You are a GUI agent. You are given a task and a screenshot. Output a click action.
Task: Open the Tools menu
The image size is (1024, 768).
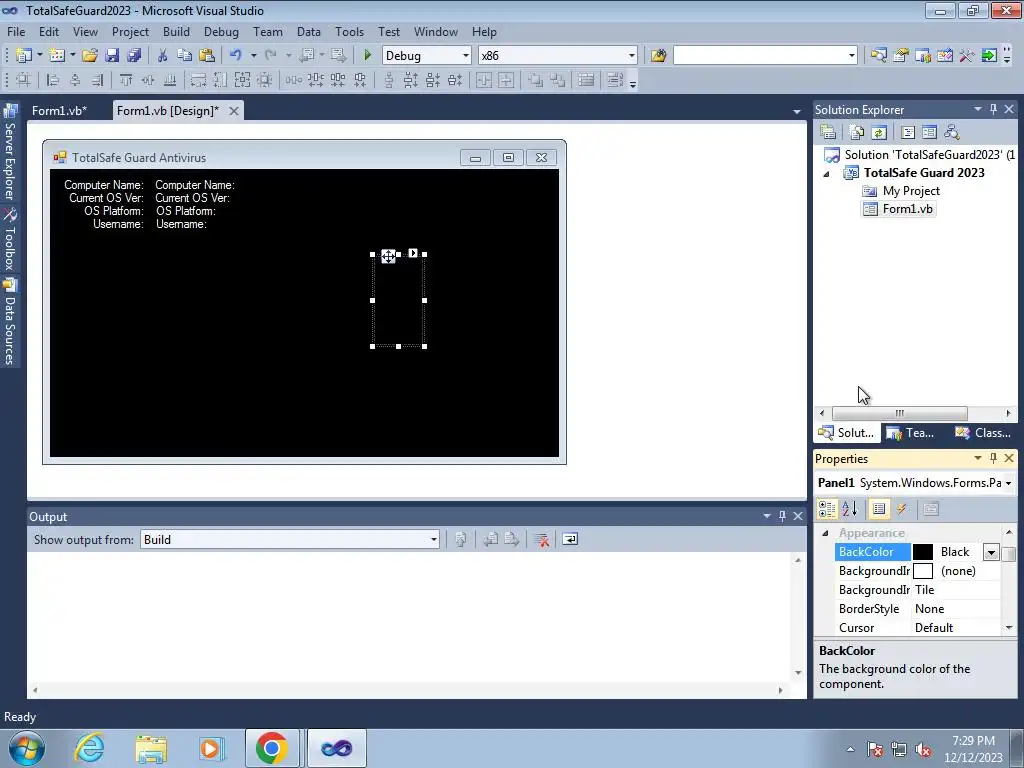(x=349, y=31)
